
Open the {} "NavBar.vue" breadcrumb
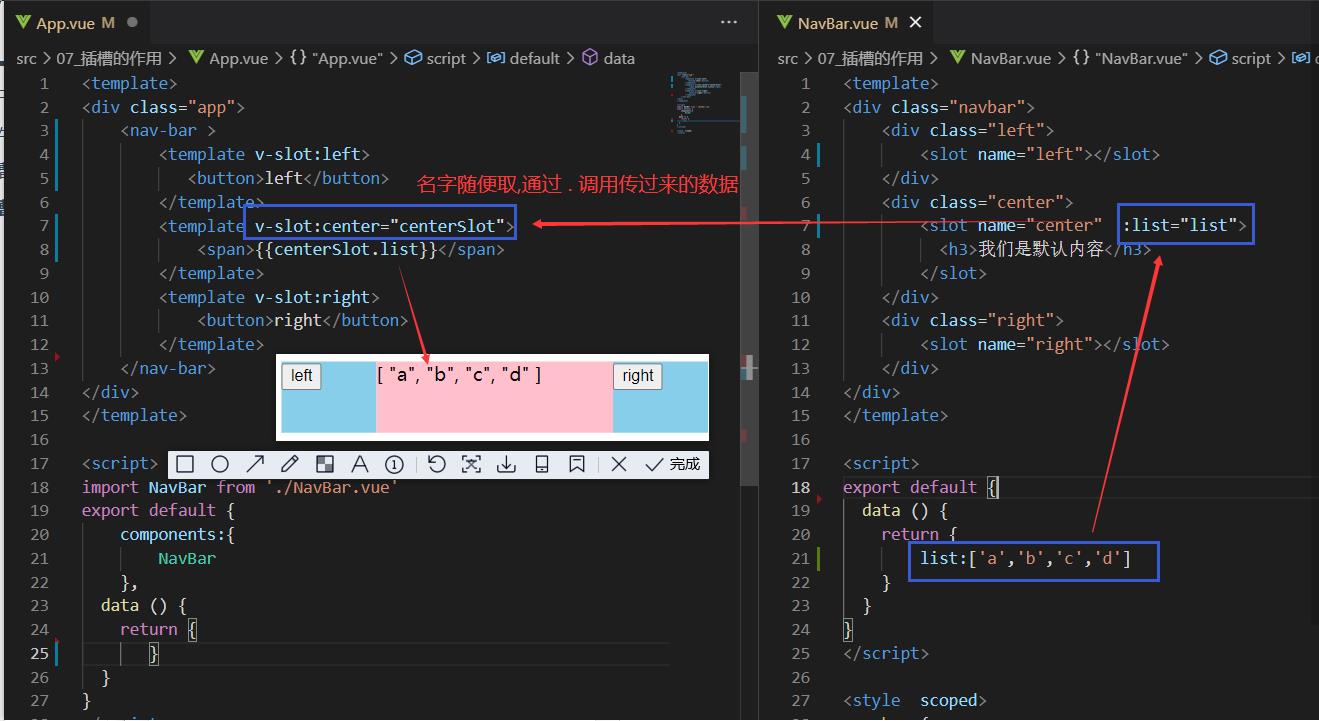1130,59
